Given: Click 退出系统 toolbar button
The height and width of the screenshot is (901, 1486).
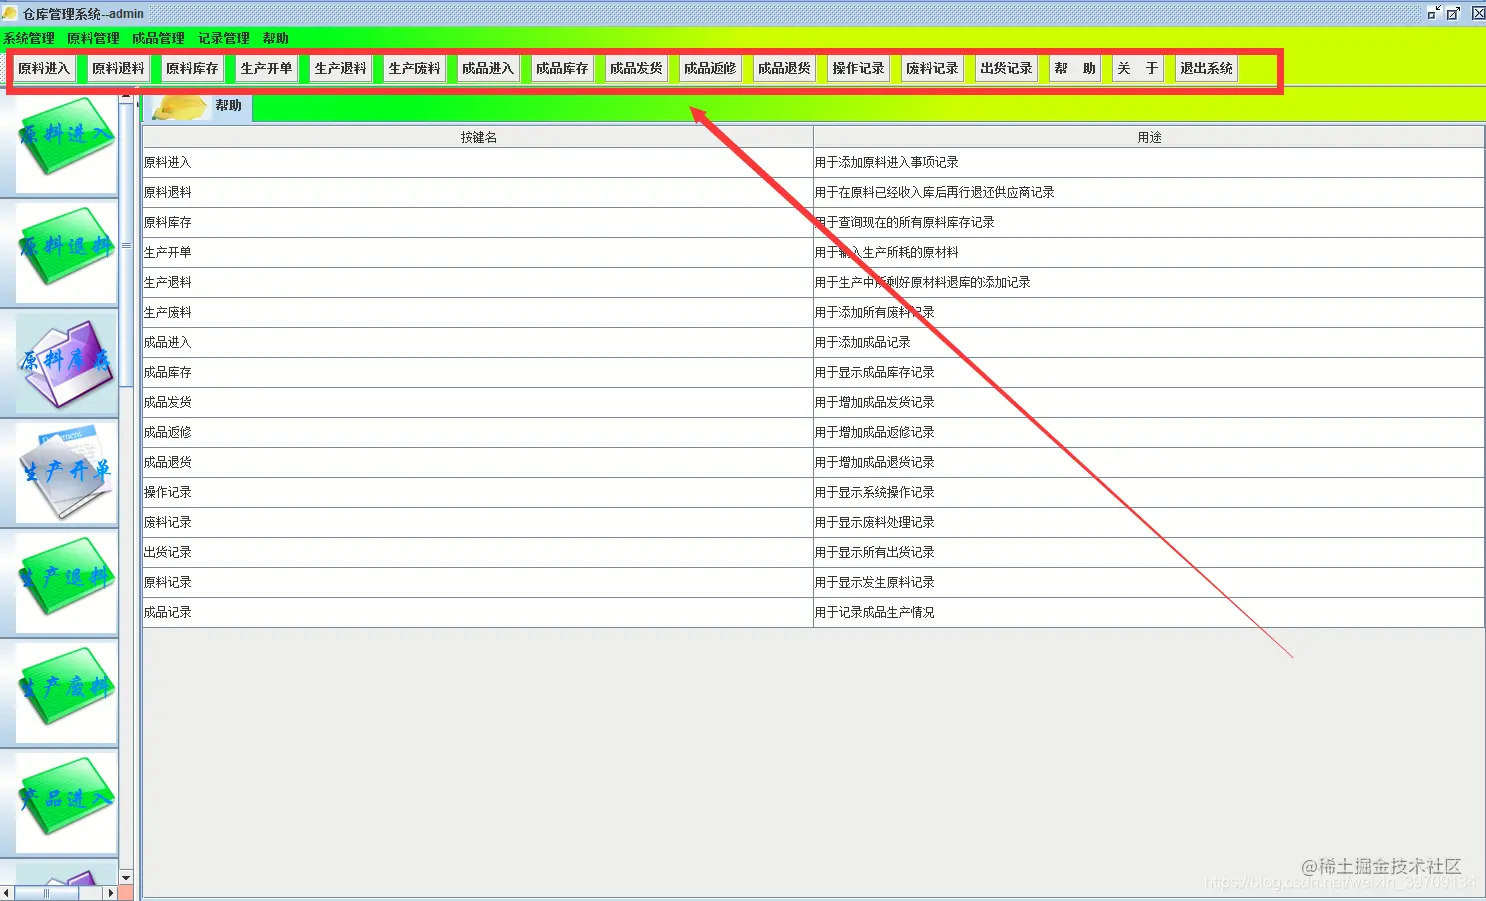Looking at the screenshot, I should (x=1206, y=68).
